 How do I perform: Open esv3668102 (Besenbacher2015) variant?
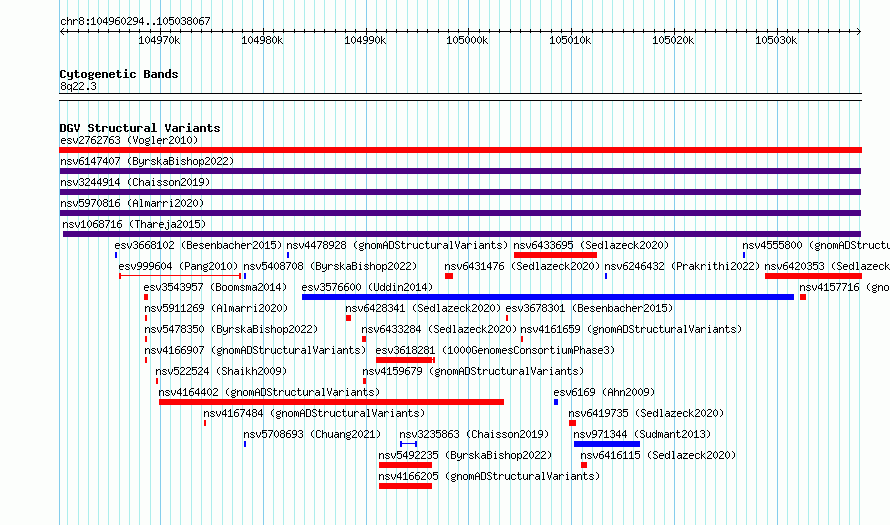198,245
